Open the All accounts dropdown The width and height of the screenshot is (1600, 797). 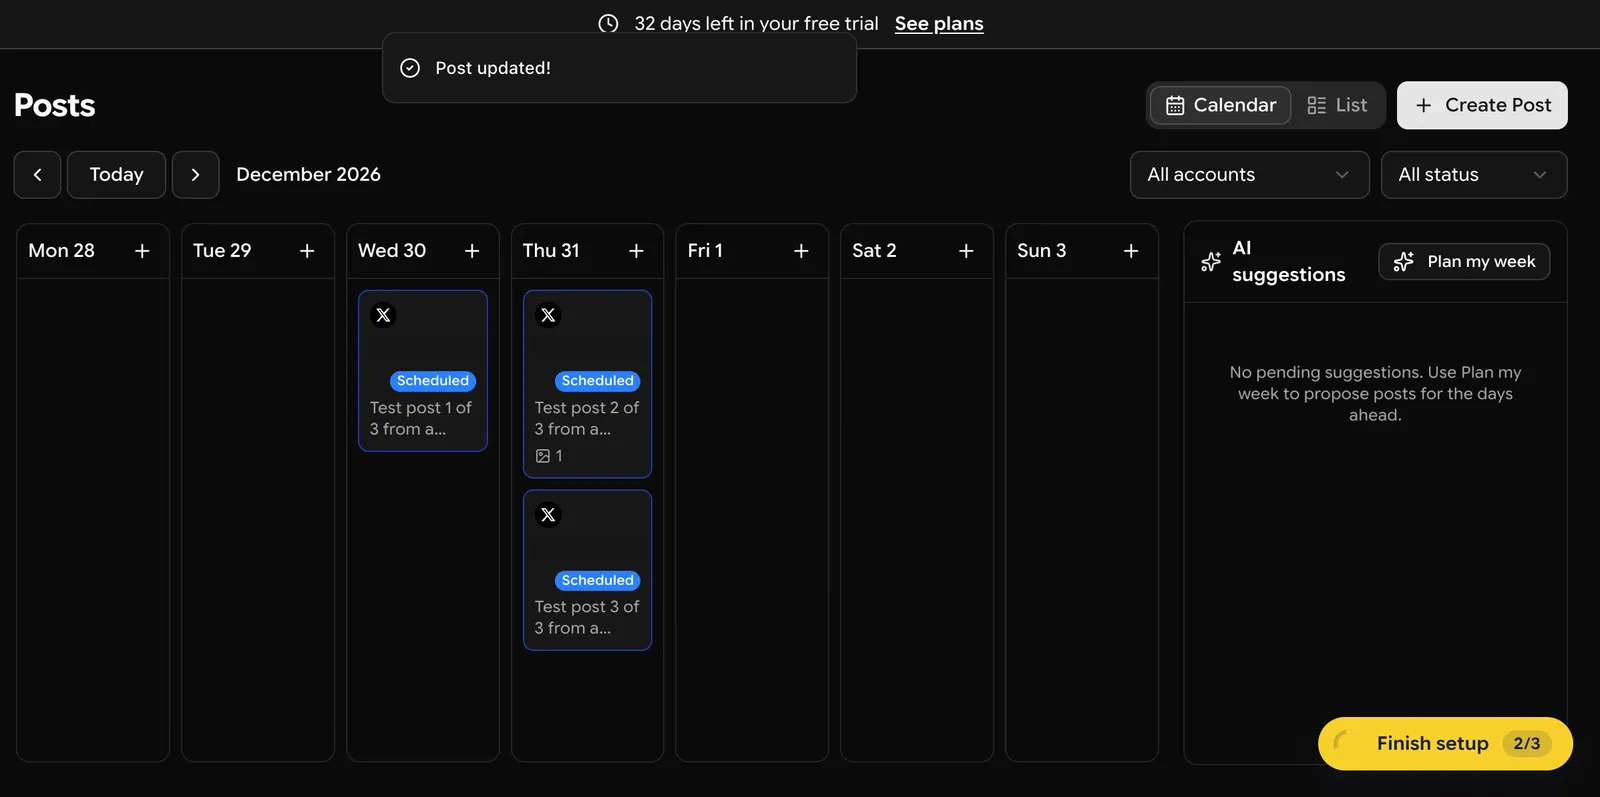click(x=1249, y=175)
